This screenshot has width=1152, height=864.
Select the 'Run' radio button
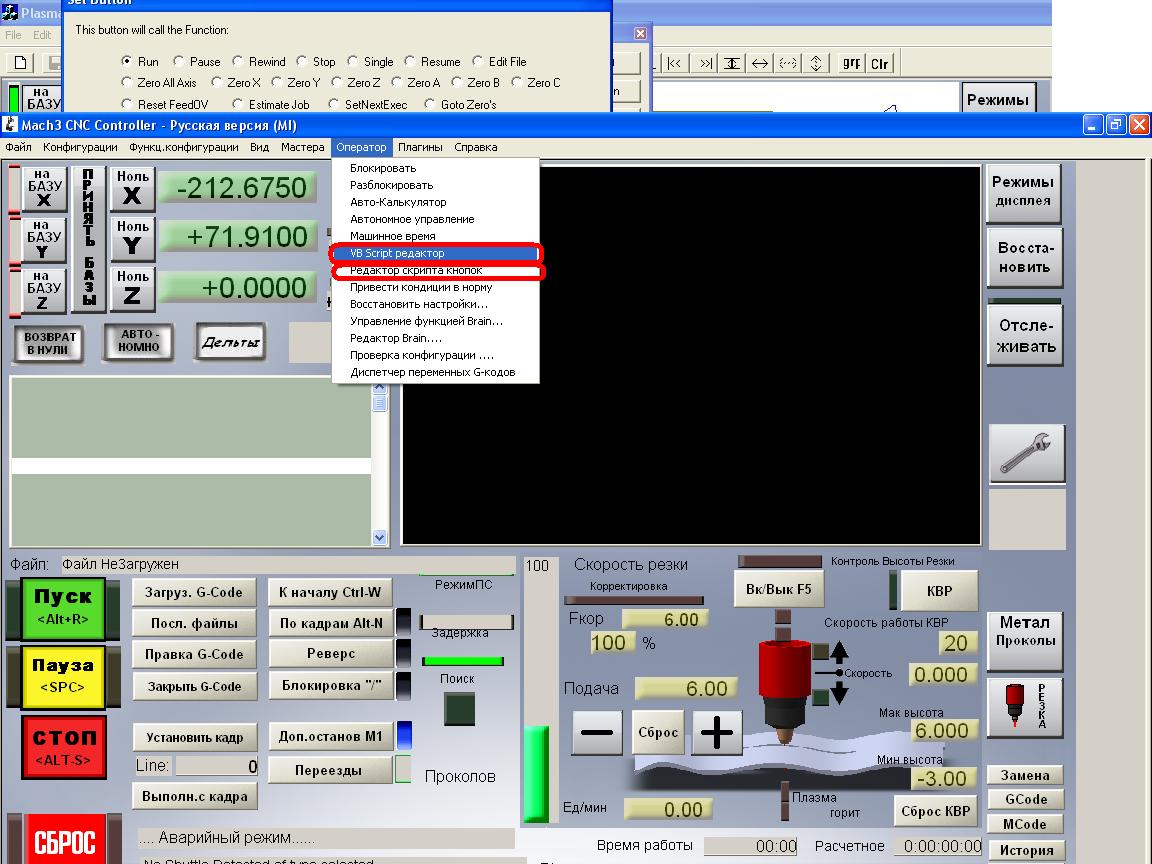pyautogui.click(x=127, y=61)
